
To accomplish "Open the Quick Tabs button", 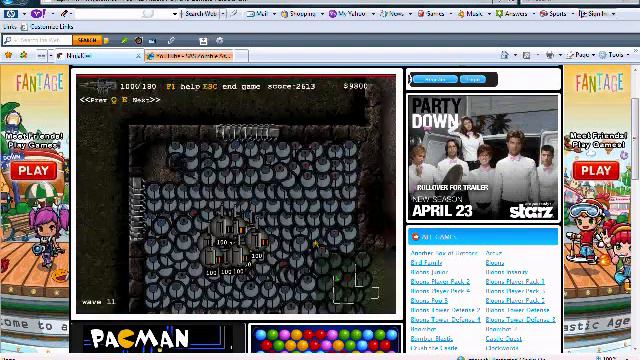I will click(41, 56).
